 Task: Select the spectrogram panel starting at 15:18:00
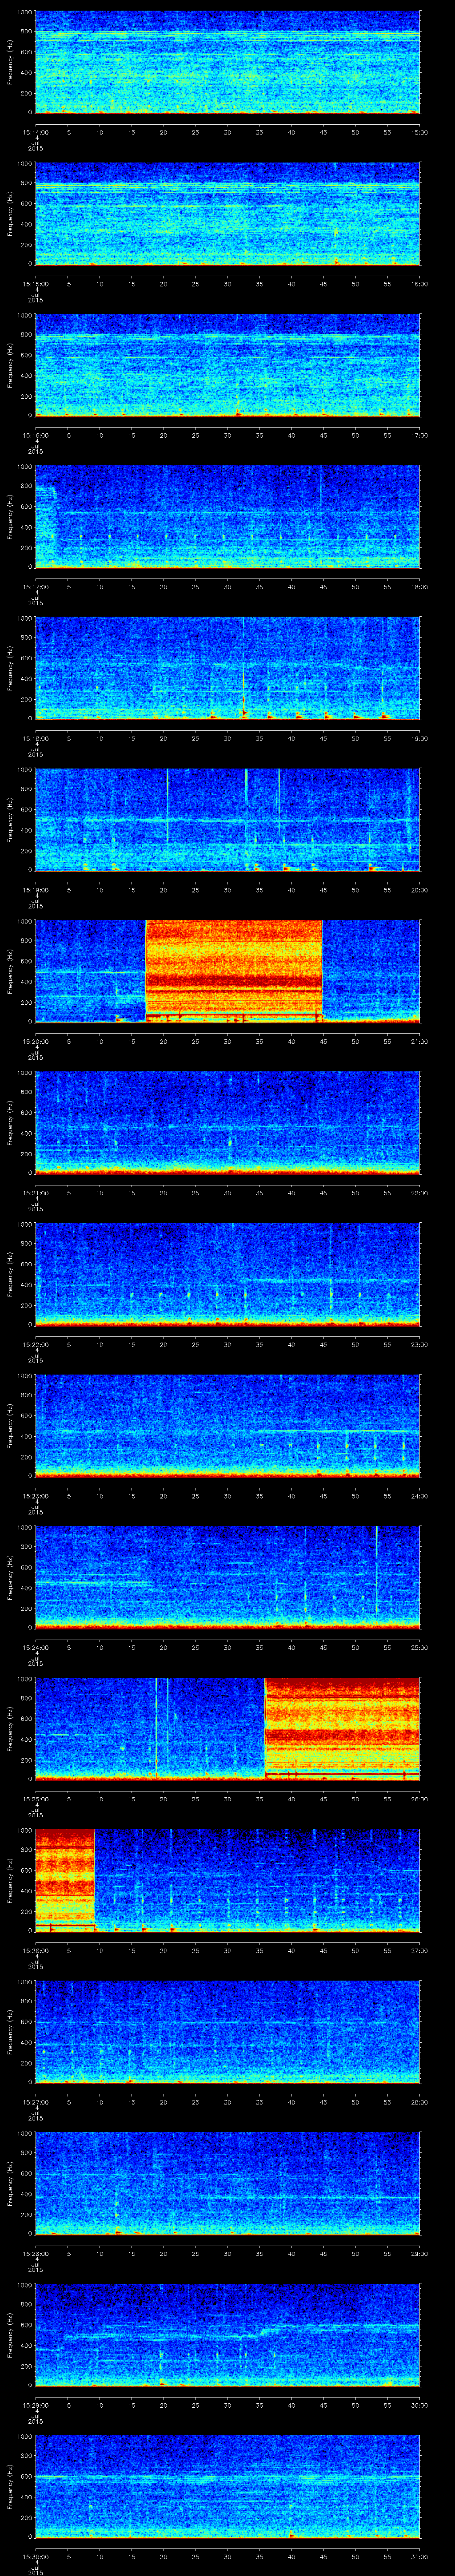click(x=227, y=668)
